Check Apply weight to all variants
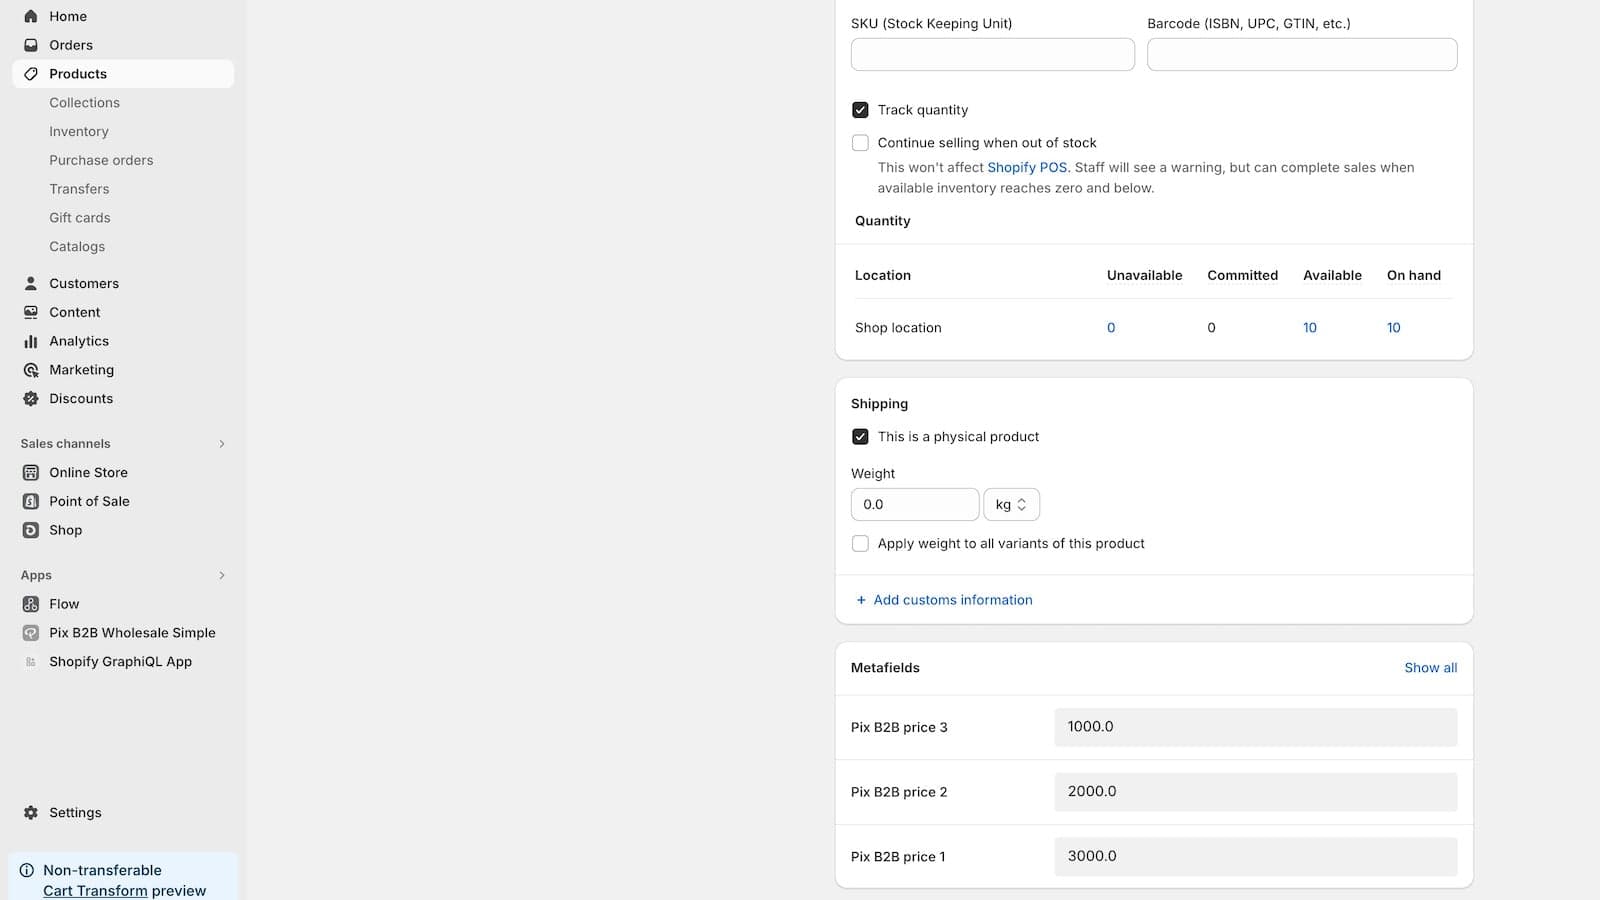The height and width of the screenshot is (900, 1600). click(860, 544)
